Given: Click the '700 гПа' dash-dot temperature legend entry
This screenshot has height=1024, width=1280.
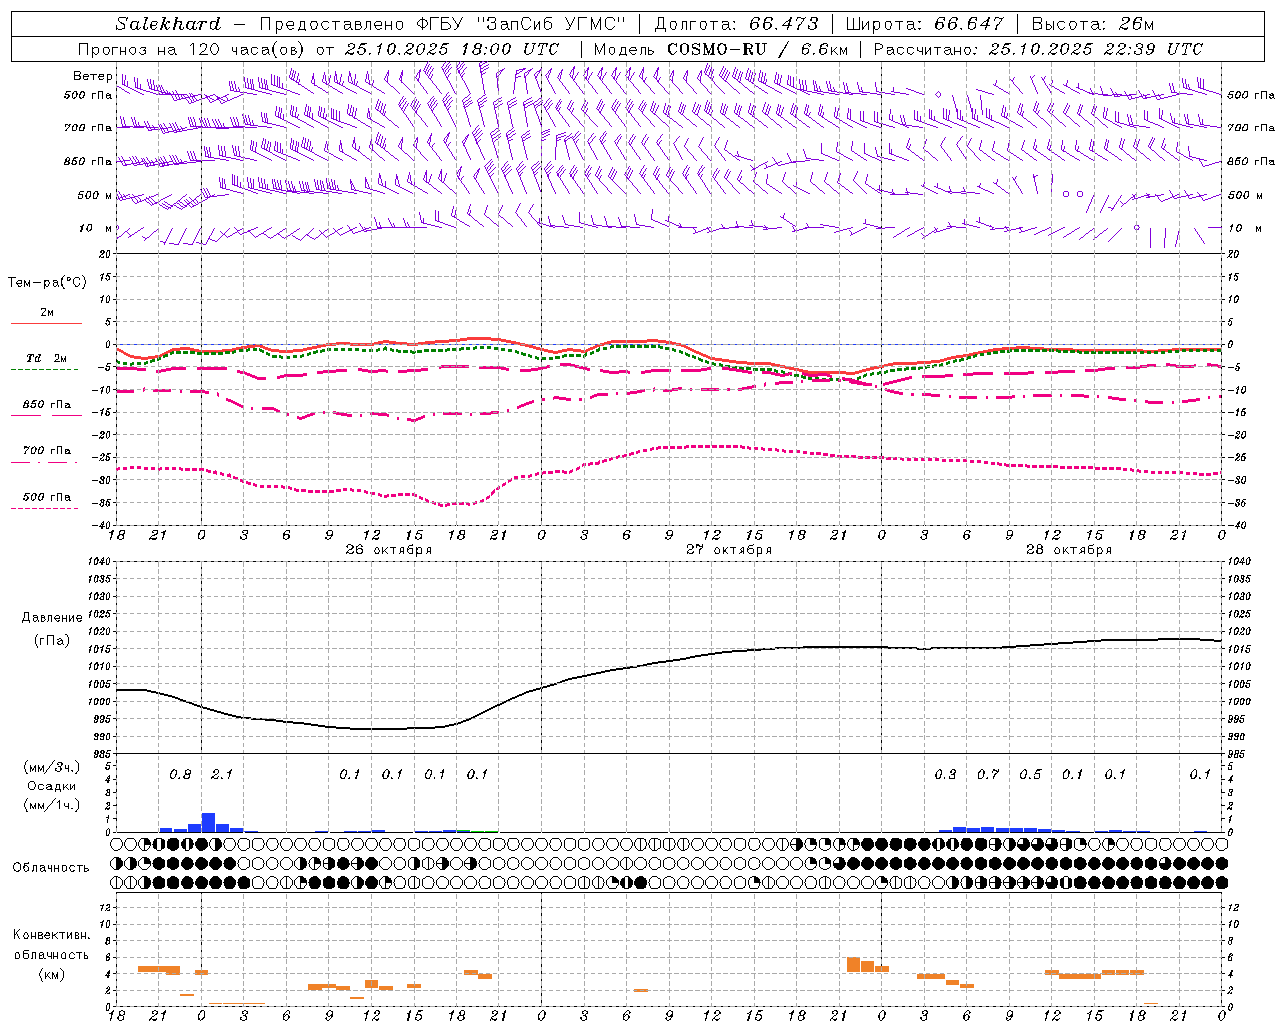Looking at the screenshot, I should 46,455.
